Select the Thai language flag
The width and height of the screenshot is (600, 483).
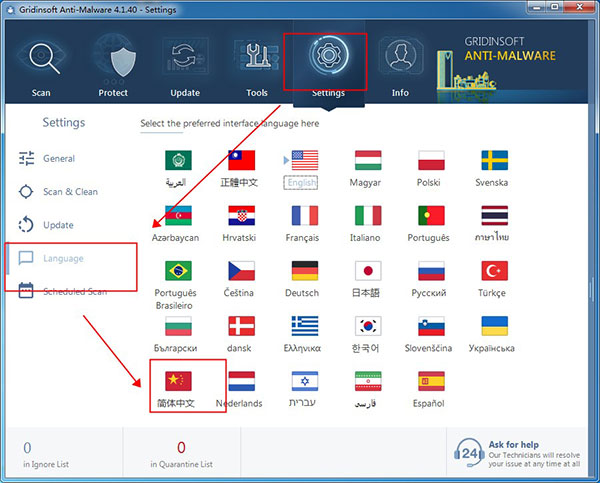(x=494, y=215)
